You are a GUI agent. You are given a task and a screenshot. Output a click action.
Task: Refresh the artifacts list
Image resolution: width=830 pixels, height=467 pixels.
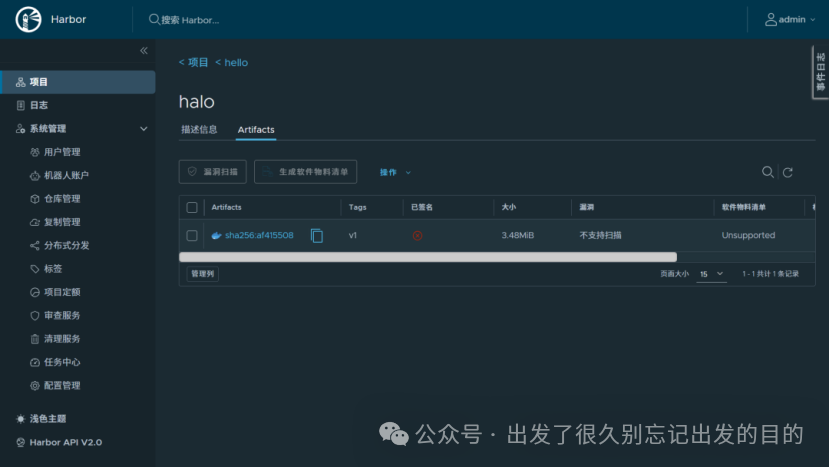click(788, 173)
